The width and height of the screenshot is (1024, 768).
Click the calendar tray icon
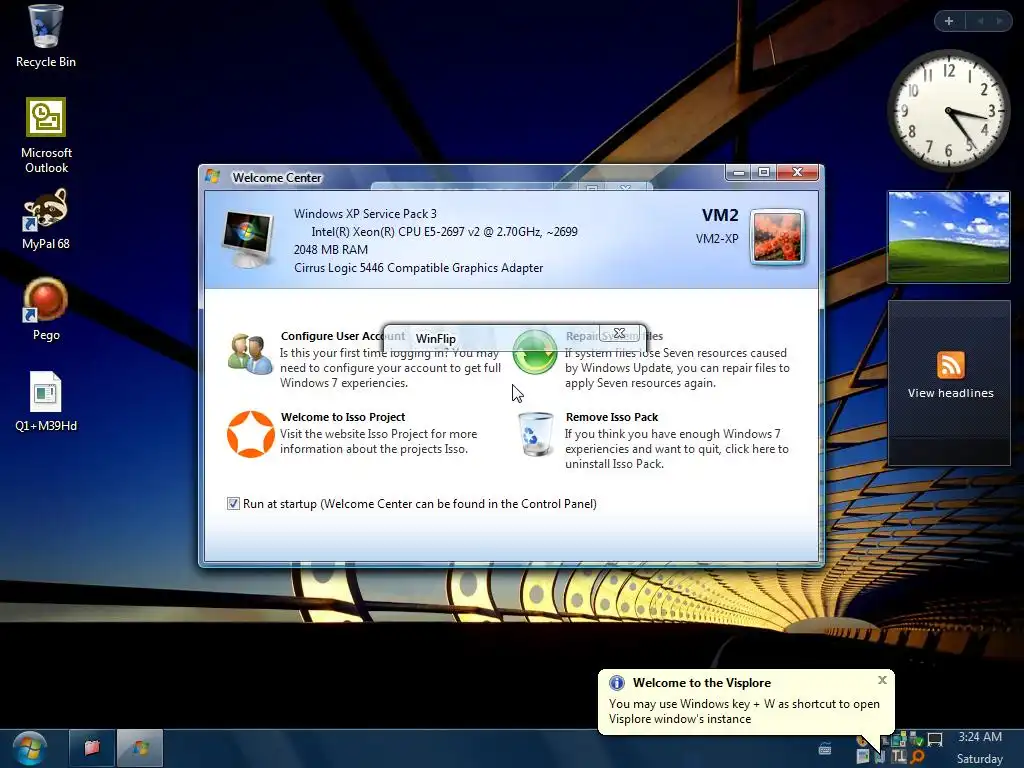click(863, 756)
